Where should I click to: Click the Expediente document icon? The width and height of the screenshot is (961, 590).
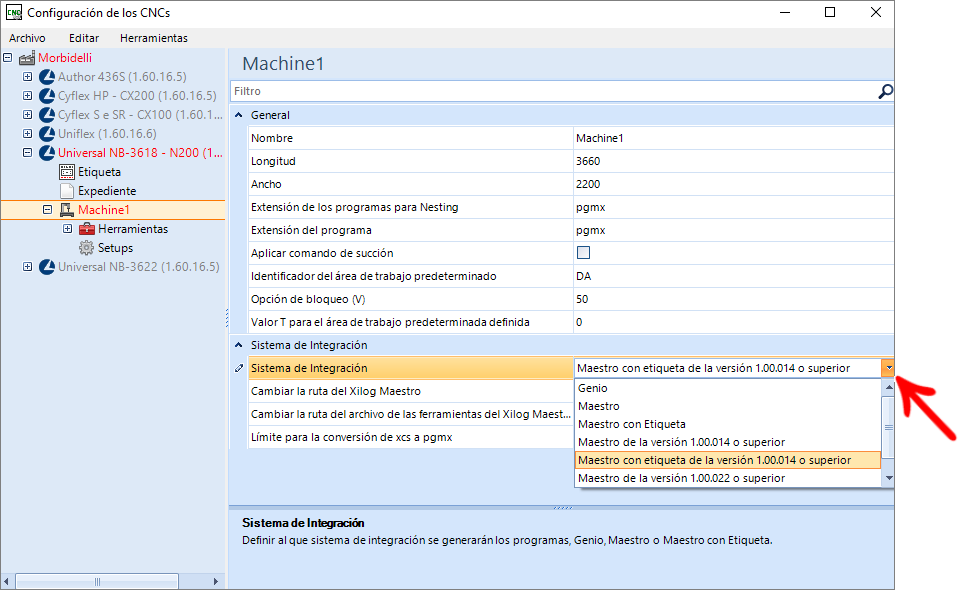point(67,191)
